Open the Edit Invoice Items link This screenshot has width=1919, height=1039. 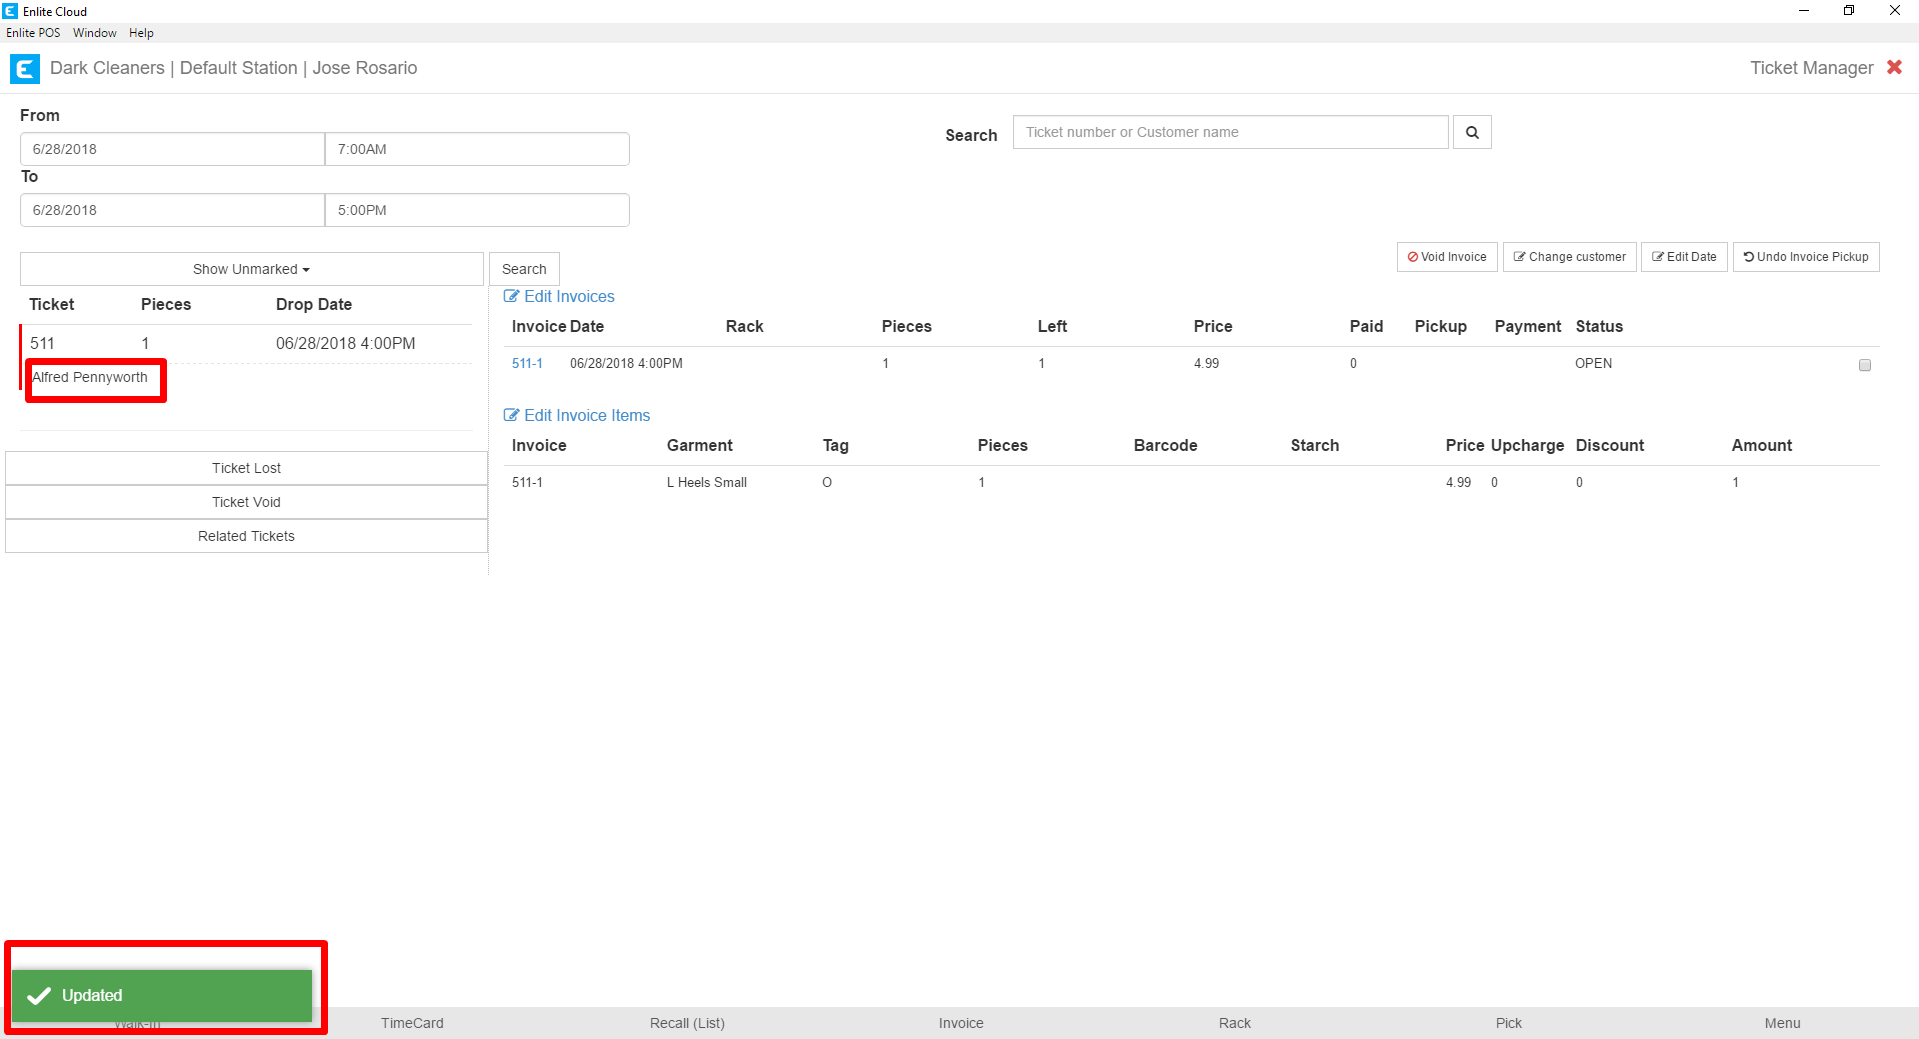[x=577, y=415]
